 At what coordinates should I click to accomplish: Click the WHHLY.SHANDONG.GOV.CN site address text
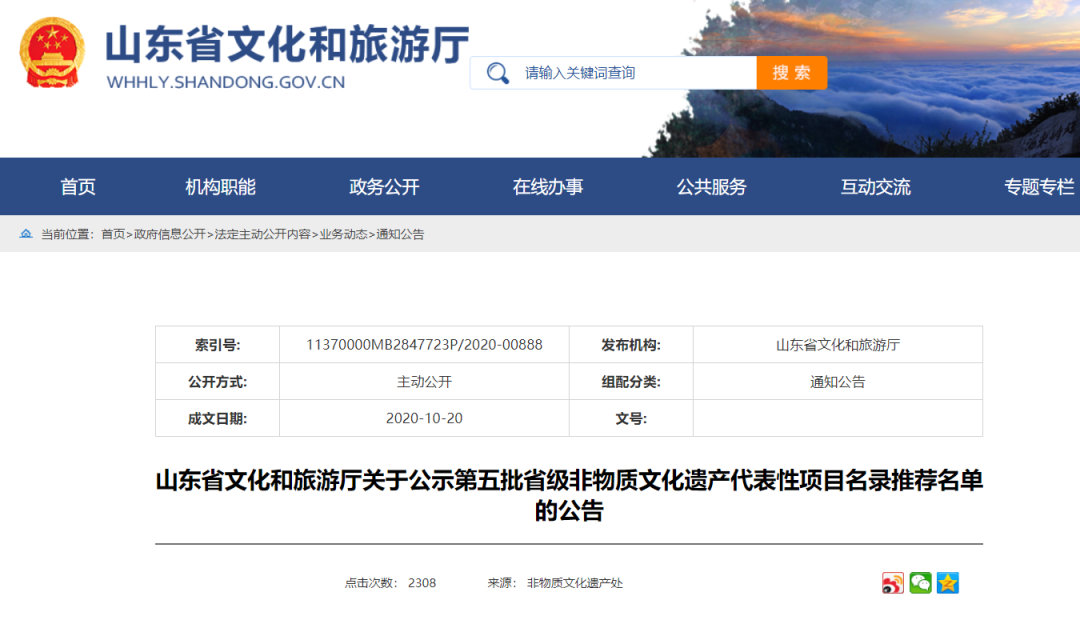coord(226,82)
